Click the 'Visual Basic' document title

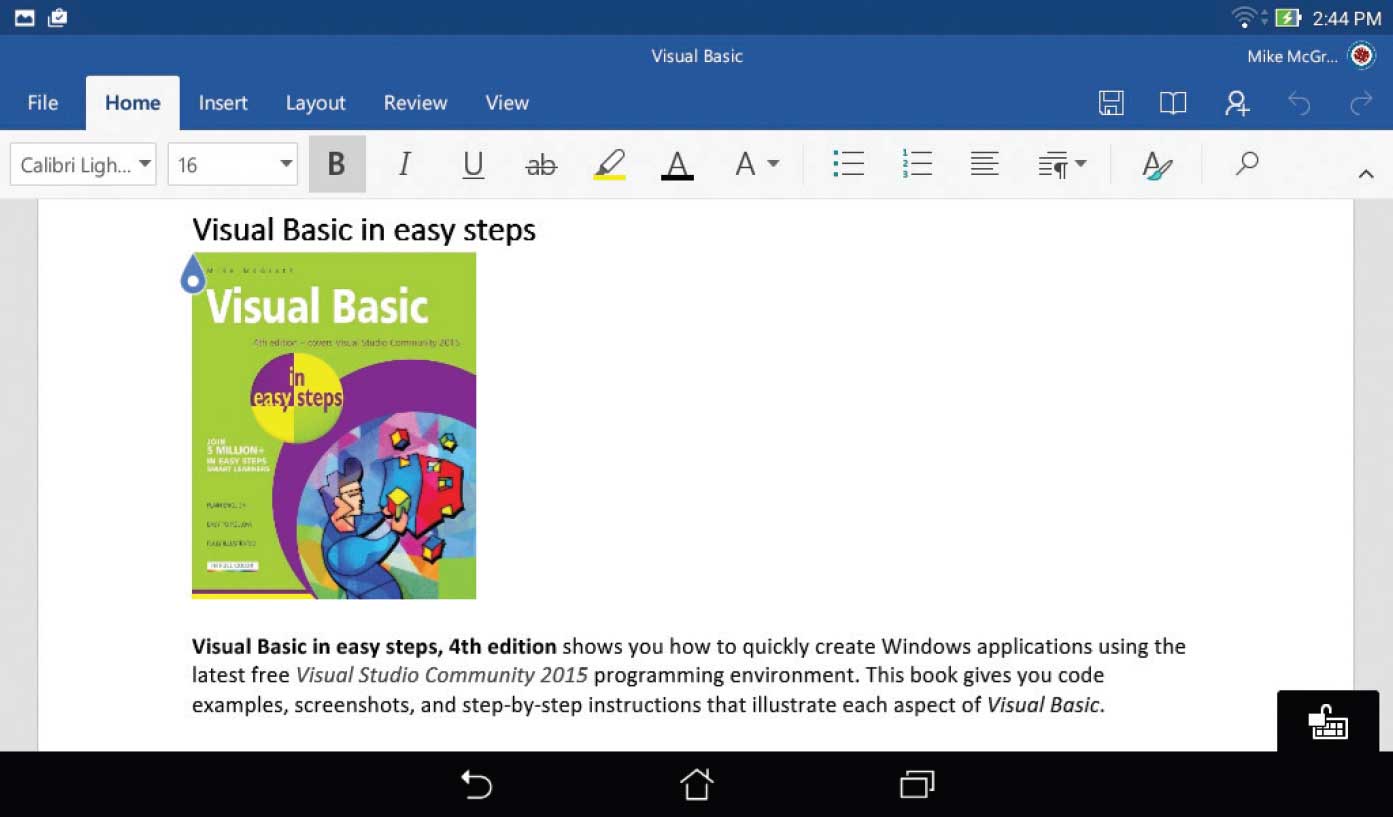coord(697,56)
